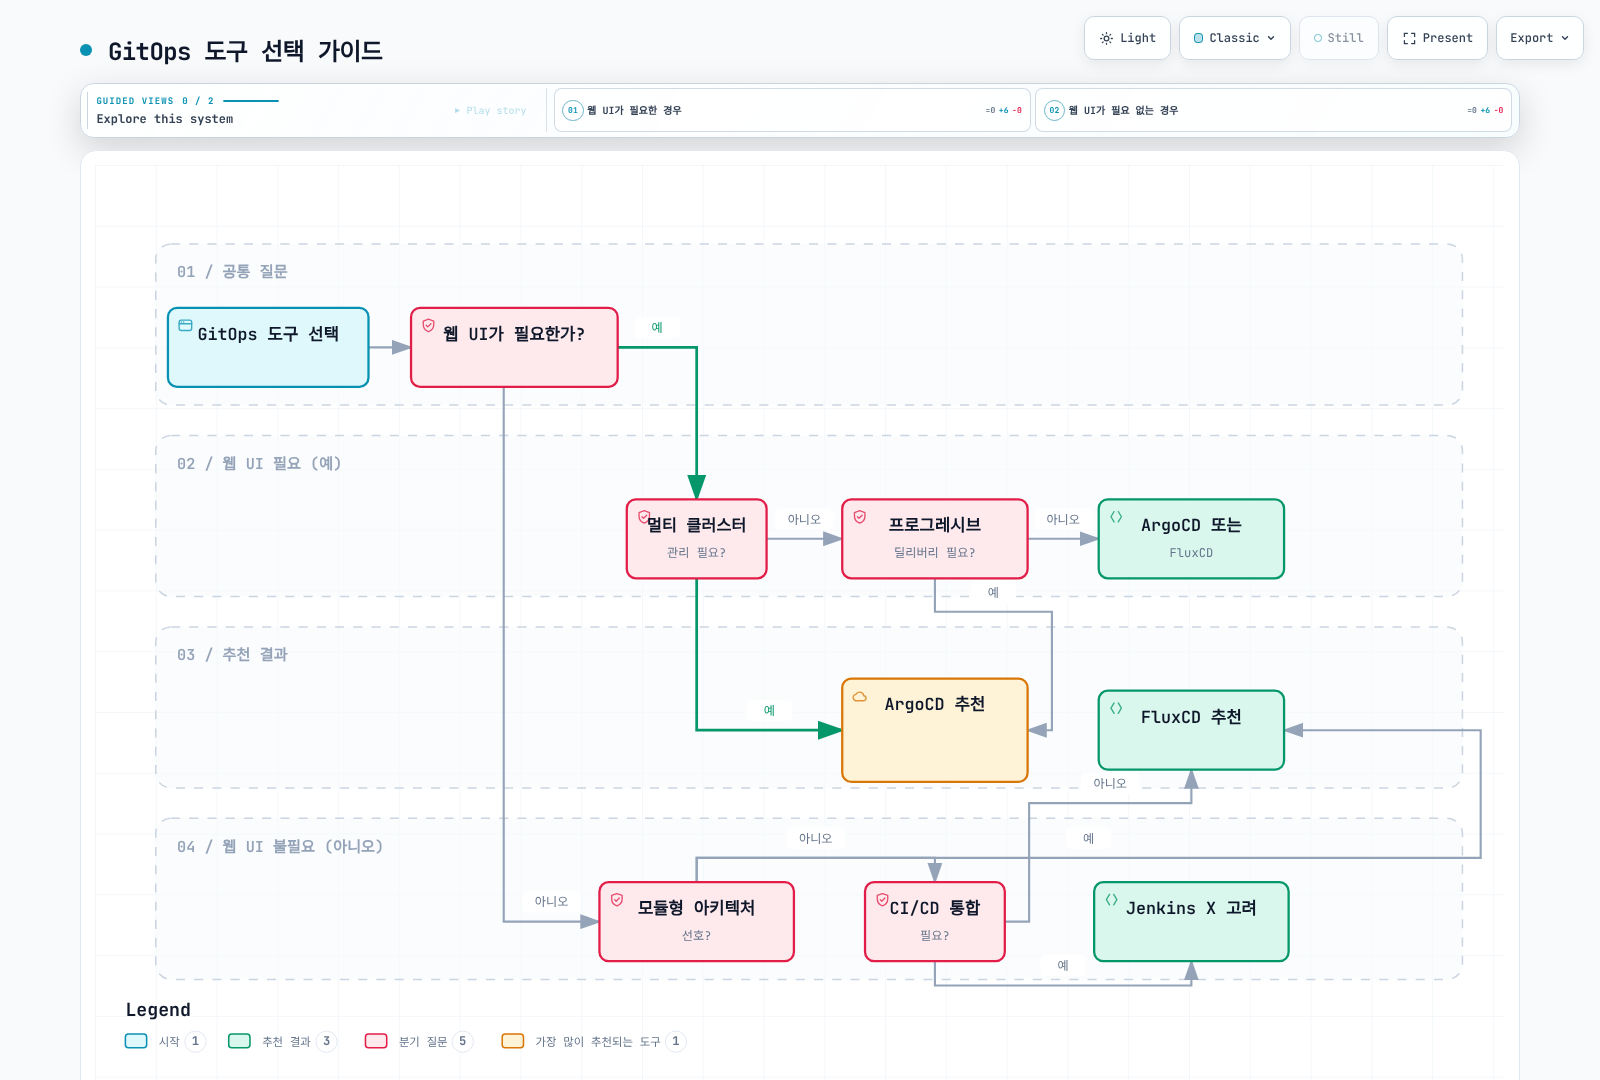Expand the Export menu

(1539, 38)
